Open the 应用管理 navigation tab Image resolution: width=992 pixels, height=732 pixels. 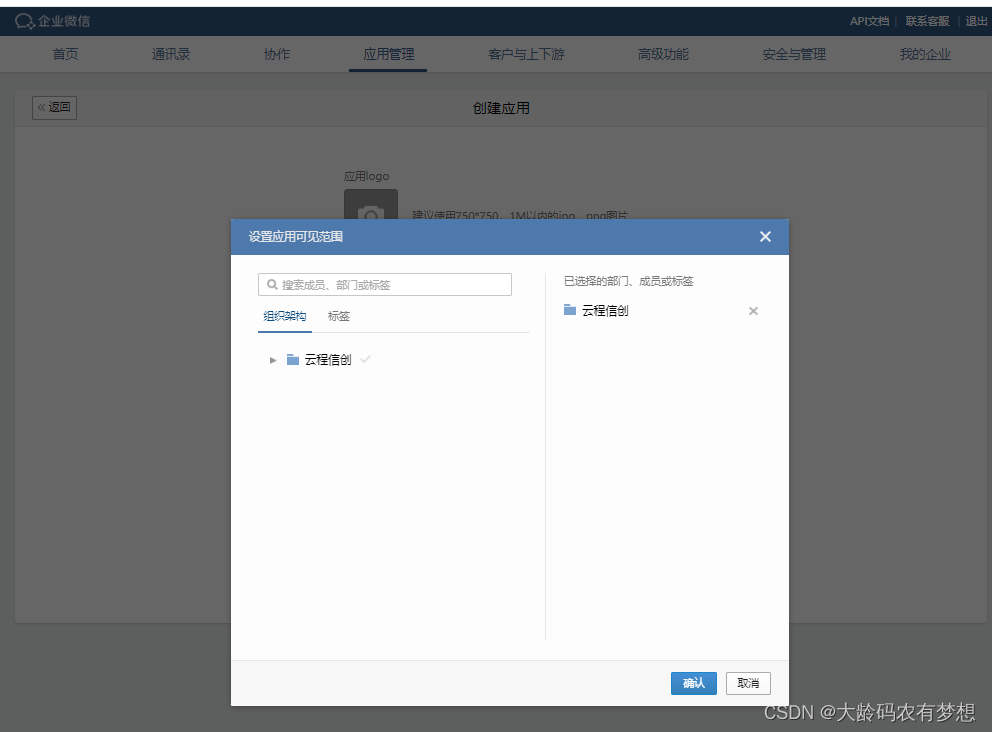[x=388, y=54]
